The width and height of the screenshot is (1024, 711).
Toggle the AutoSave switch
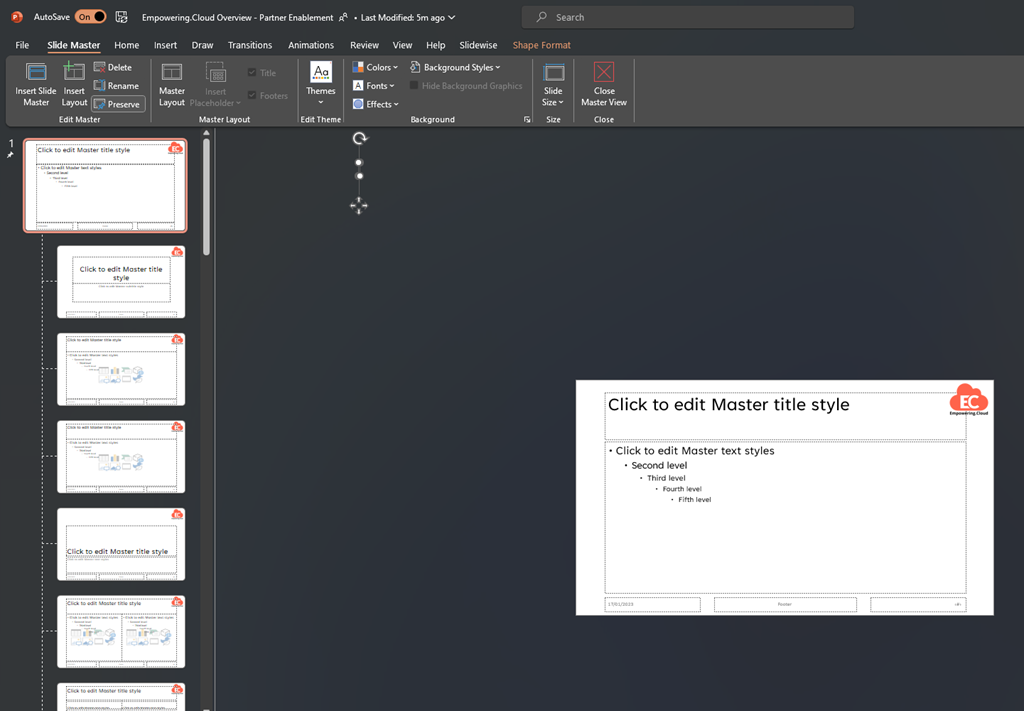90,17
